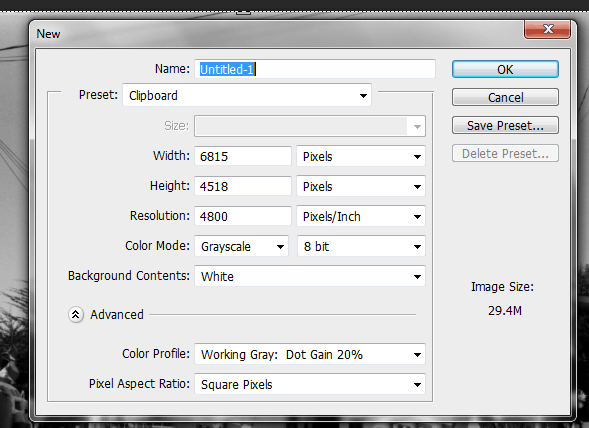Click the OK button
Screen dimensions: 589x428
pyautogui.click(x=505, y=70)
